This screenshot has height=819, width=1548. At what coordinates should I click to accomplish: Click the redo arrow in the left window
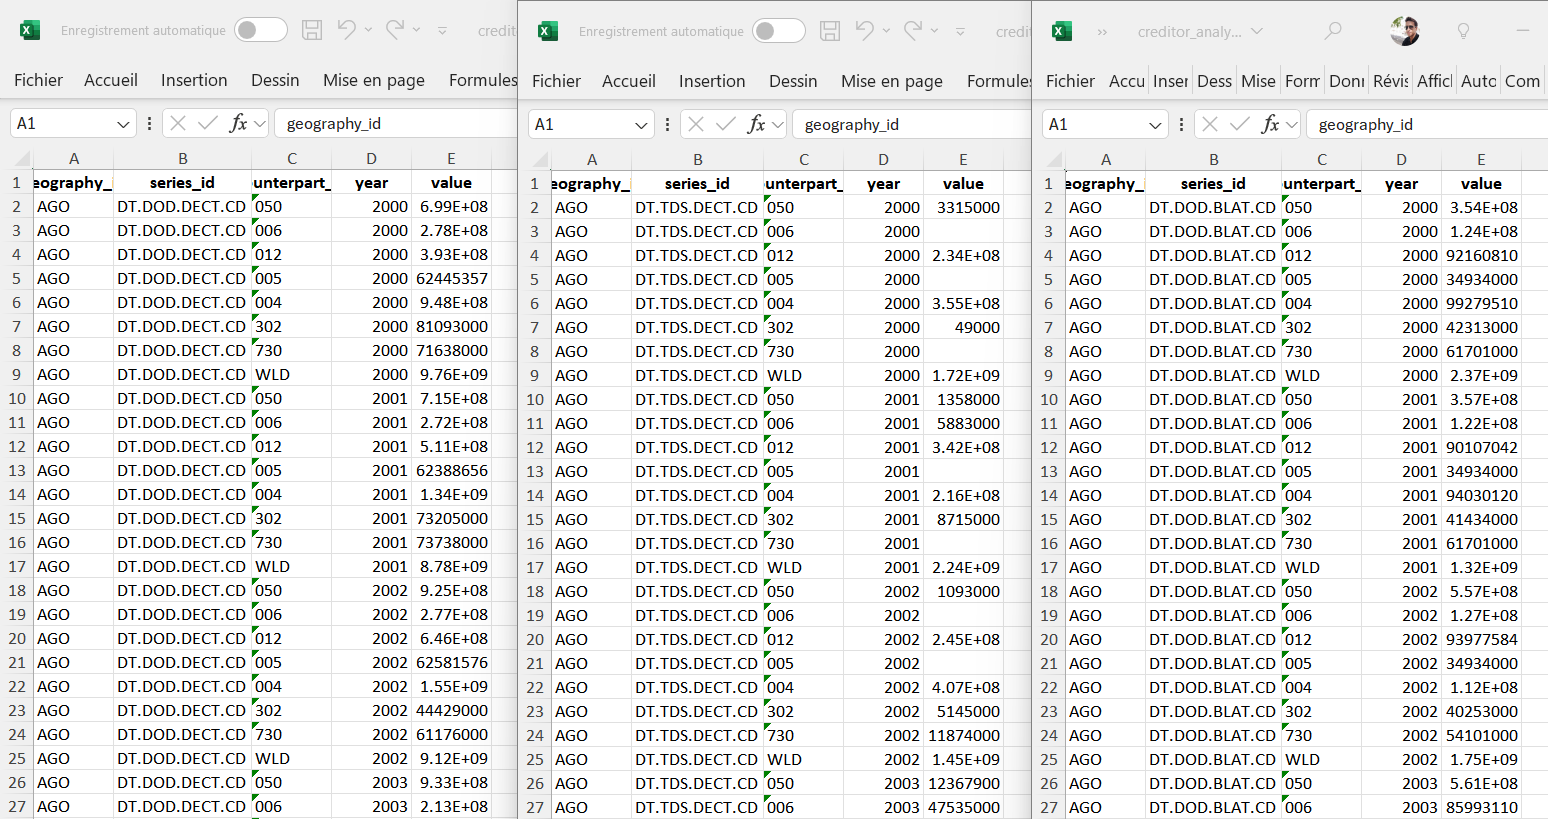(395, 30)
